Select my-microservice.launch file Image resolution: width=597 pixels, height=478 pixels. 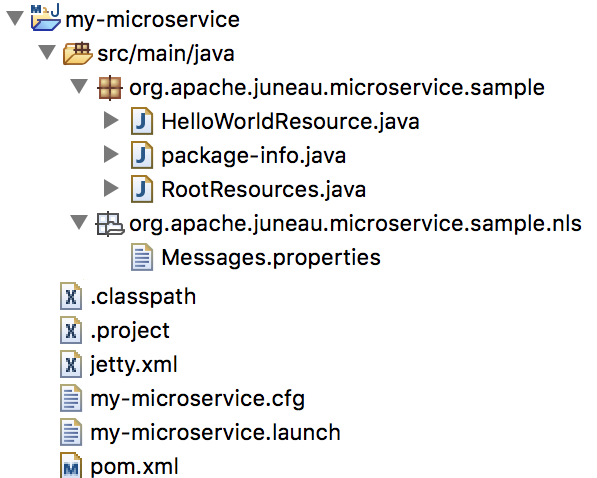[x=215, y=433]
